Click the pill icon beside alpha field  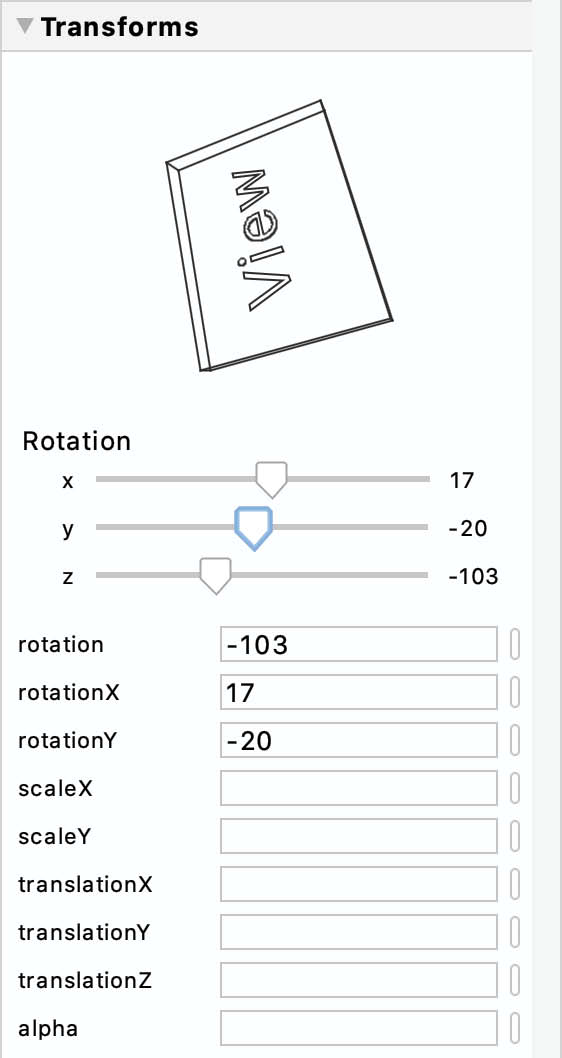pos(515,1028)
